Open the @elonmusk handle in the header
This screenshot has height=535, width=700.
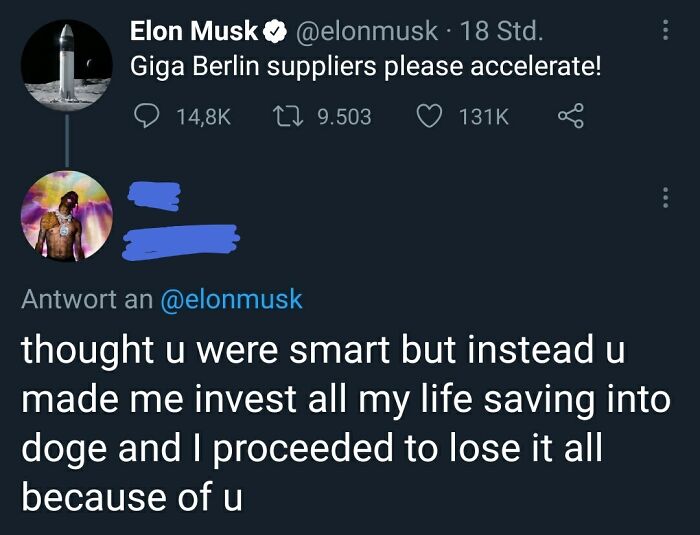(x=364, y=32)
